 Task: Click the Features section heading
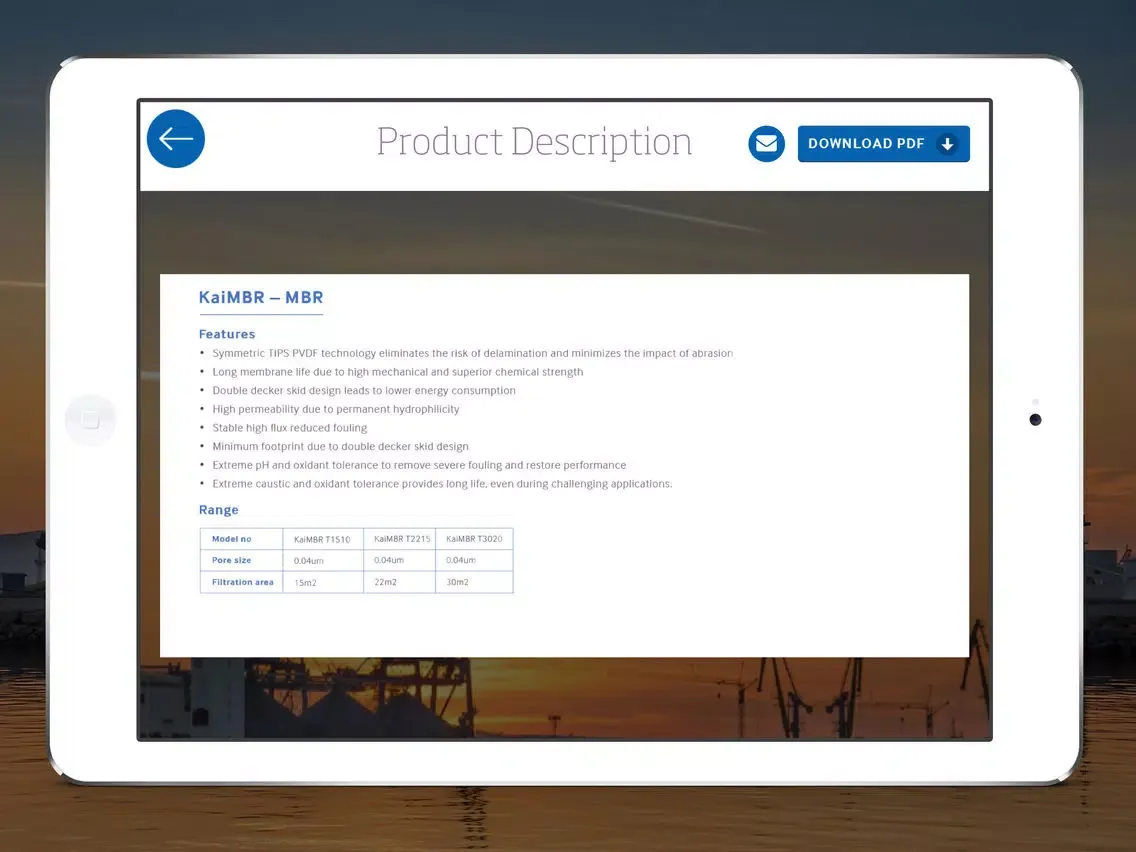(x=227, y=334)
